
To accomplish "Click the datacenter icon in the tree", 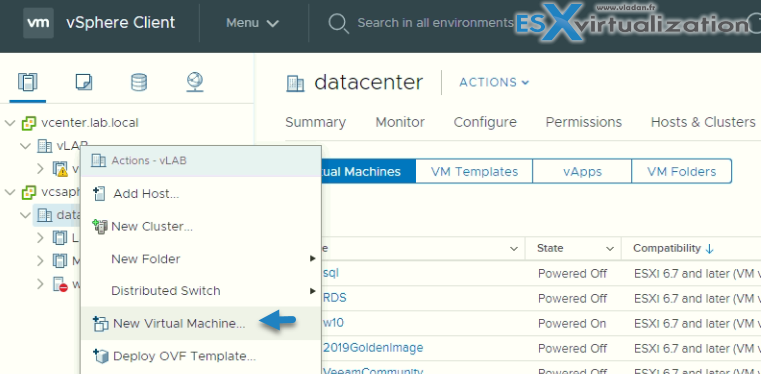I will pyautogui.click(x=44, y=215).
